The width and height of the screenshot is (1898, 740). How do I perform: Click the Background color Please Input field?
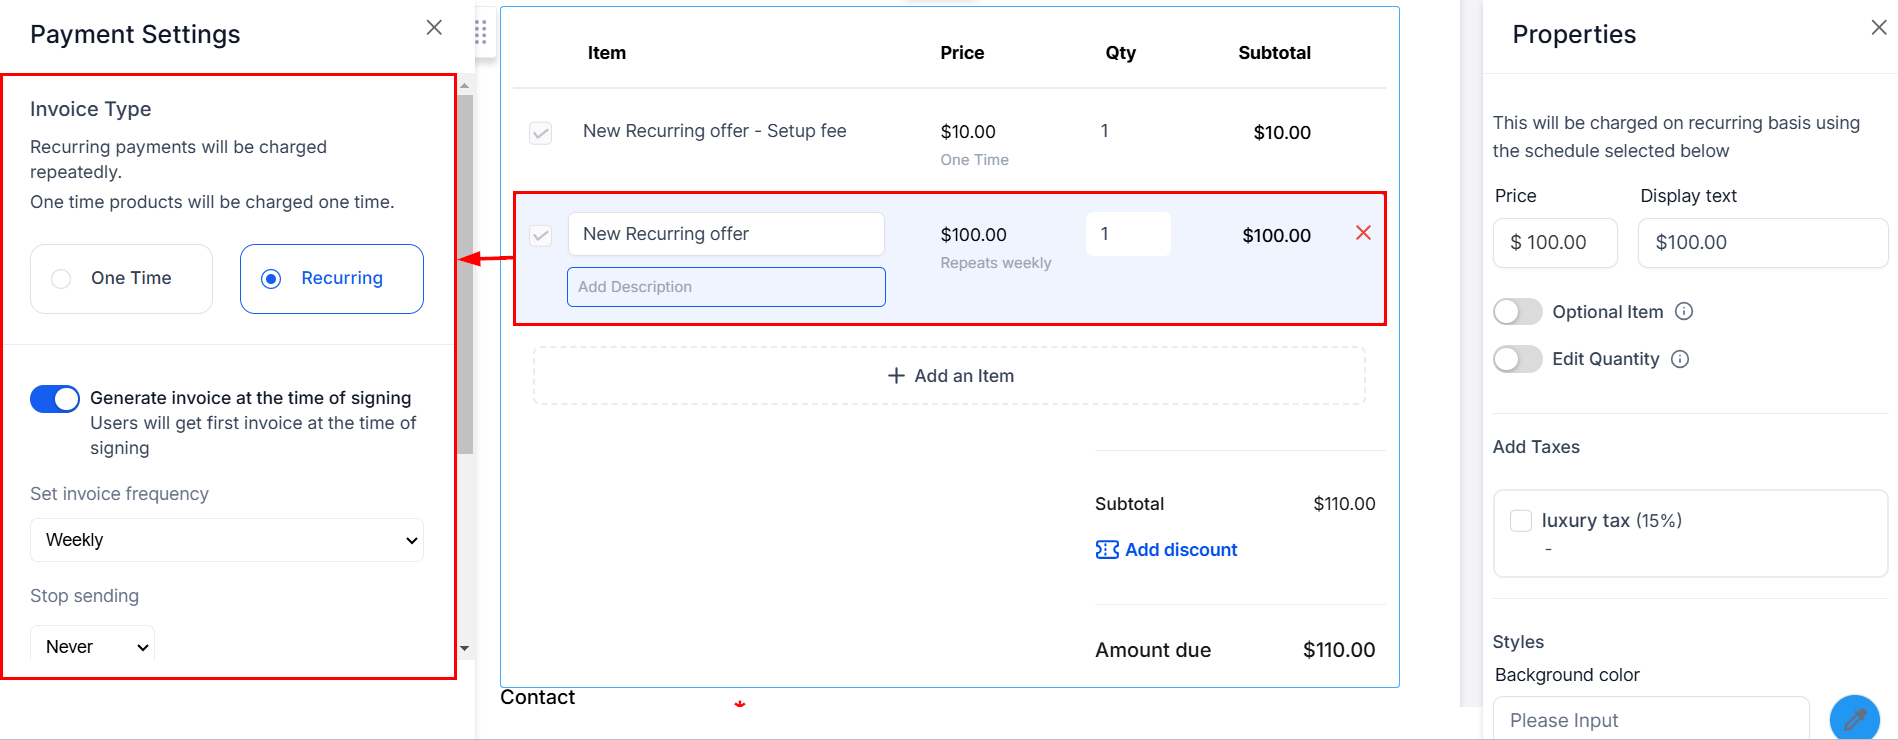(x=1651, y=719)
